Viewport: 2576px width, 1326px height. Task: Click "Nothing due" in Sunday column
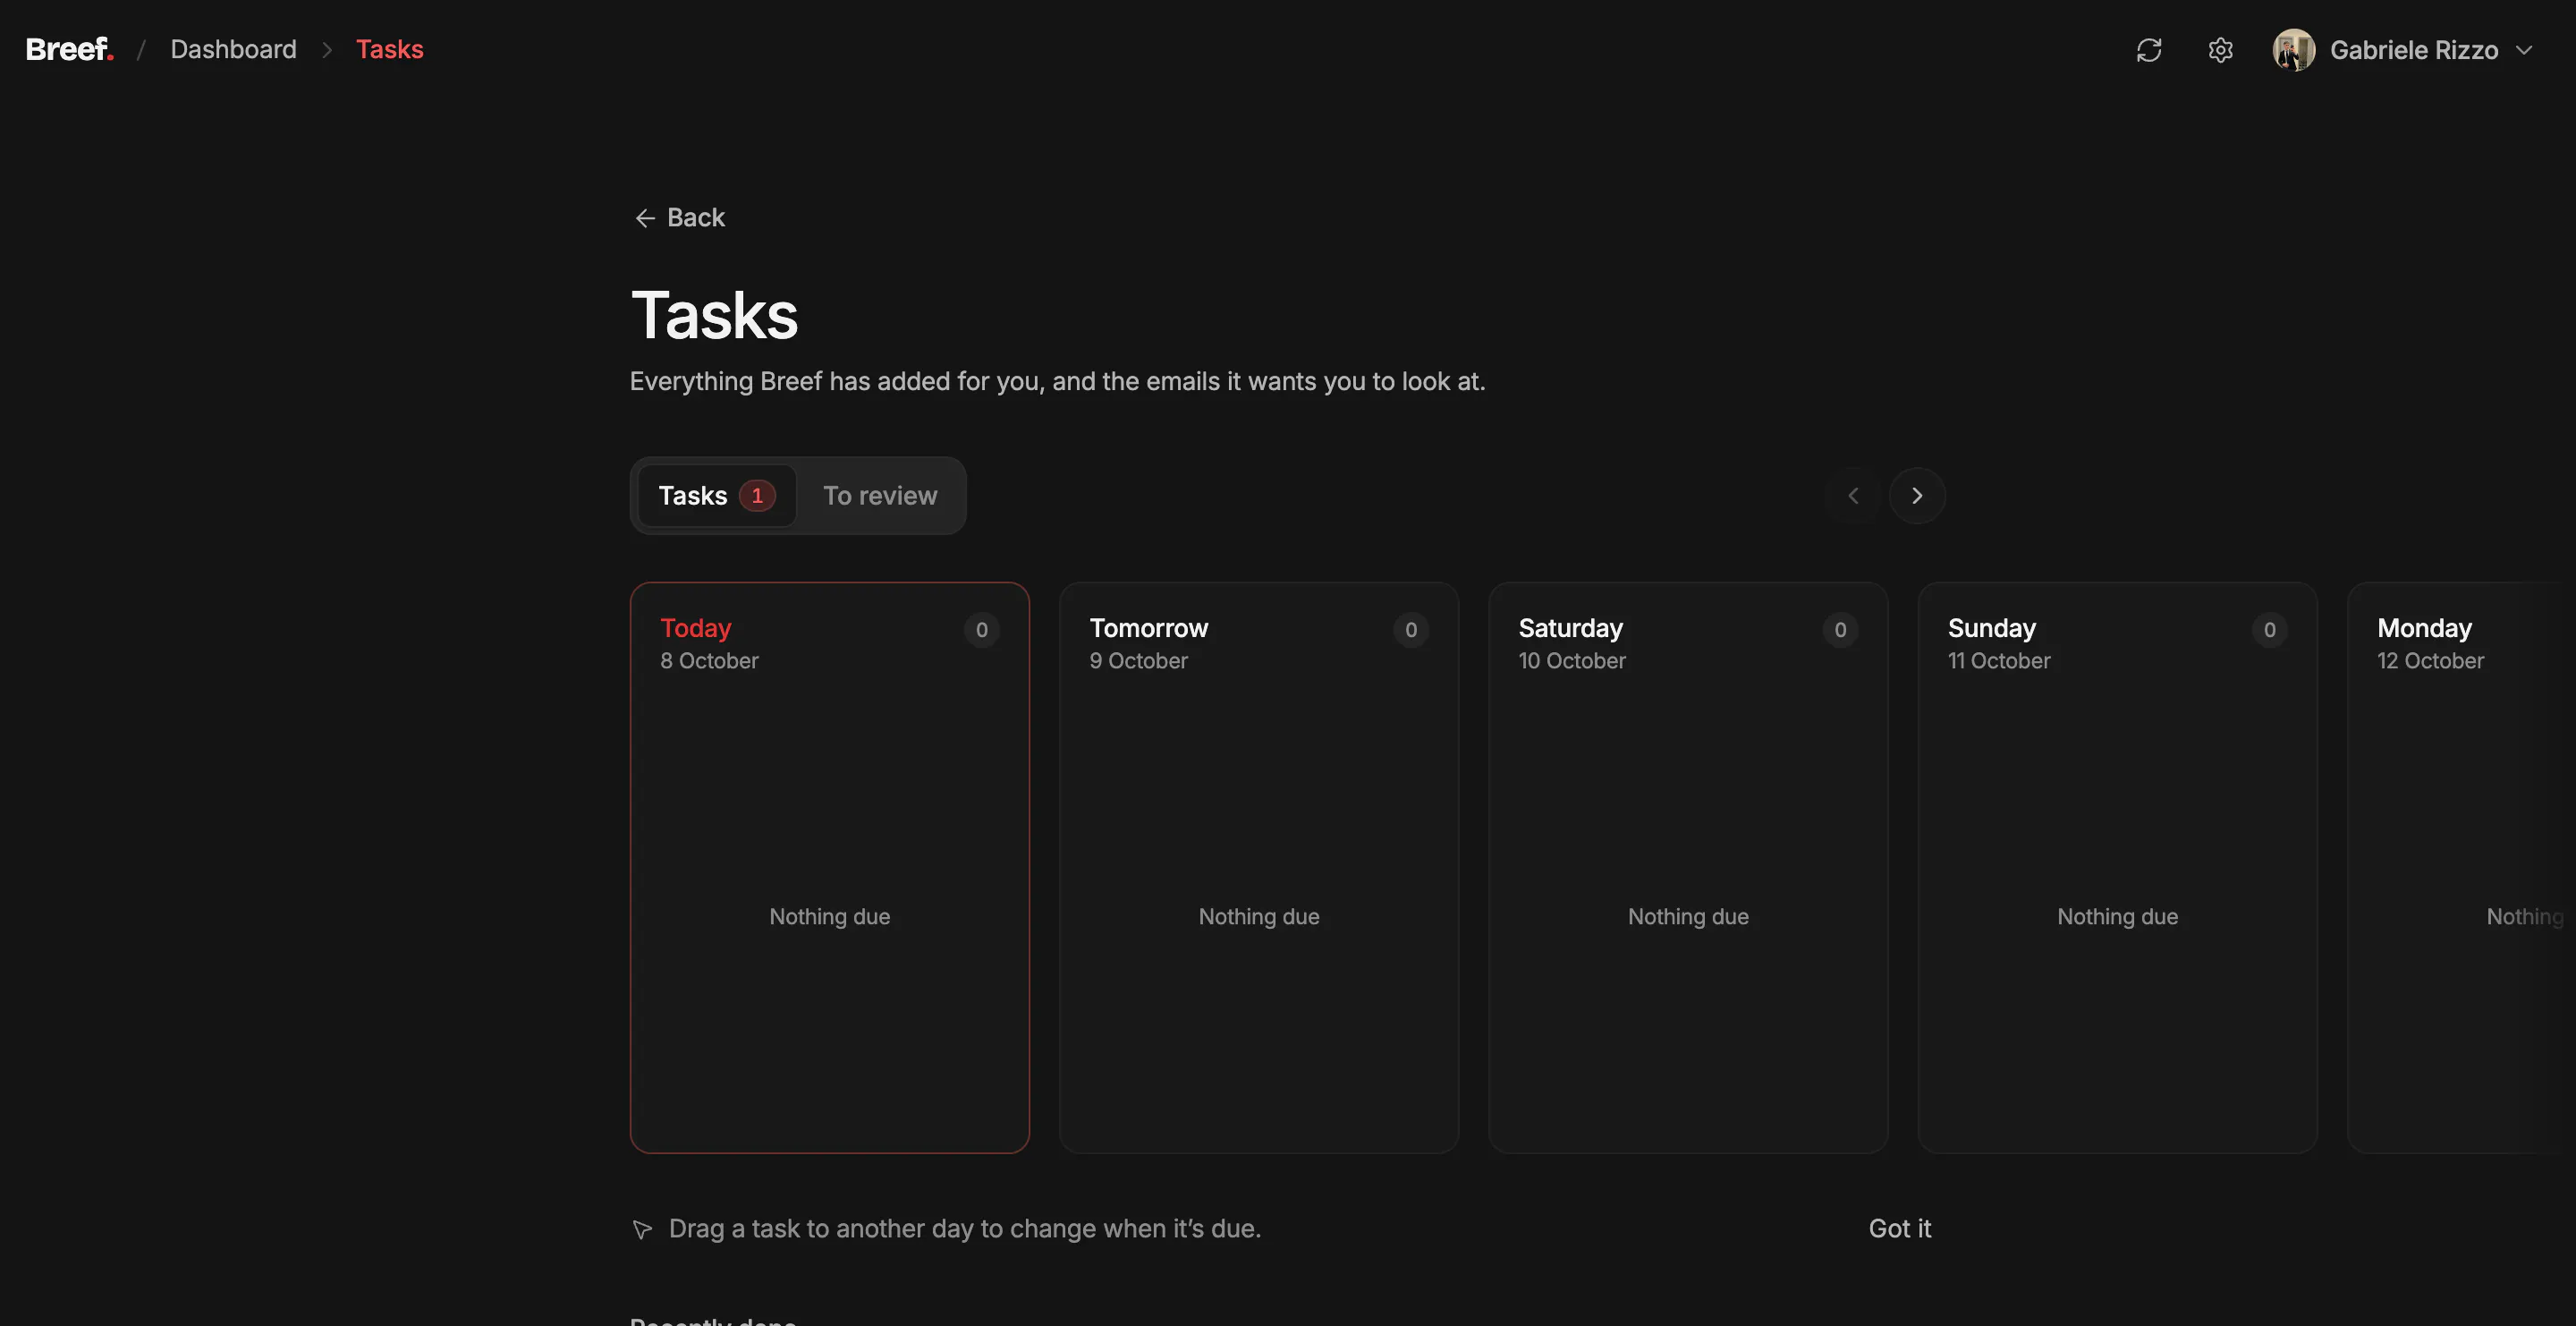coord(2117,916)
